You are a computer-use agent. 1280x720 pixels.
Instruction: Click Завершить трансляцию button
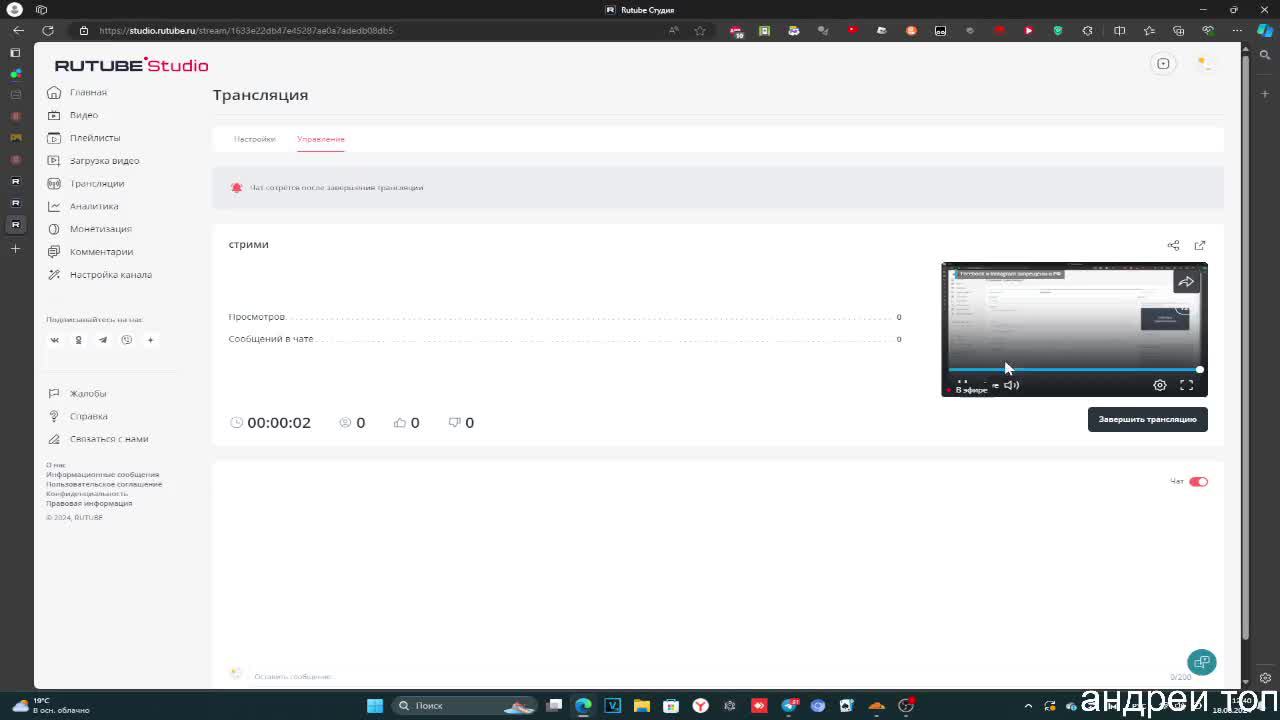point(1148,419)
